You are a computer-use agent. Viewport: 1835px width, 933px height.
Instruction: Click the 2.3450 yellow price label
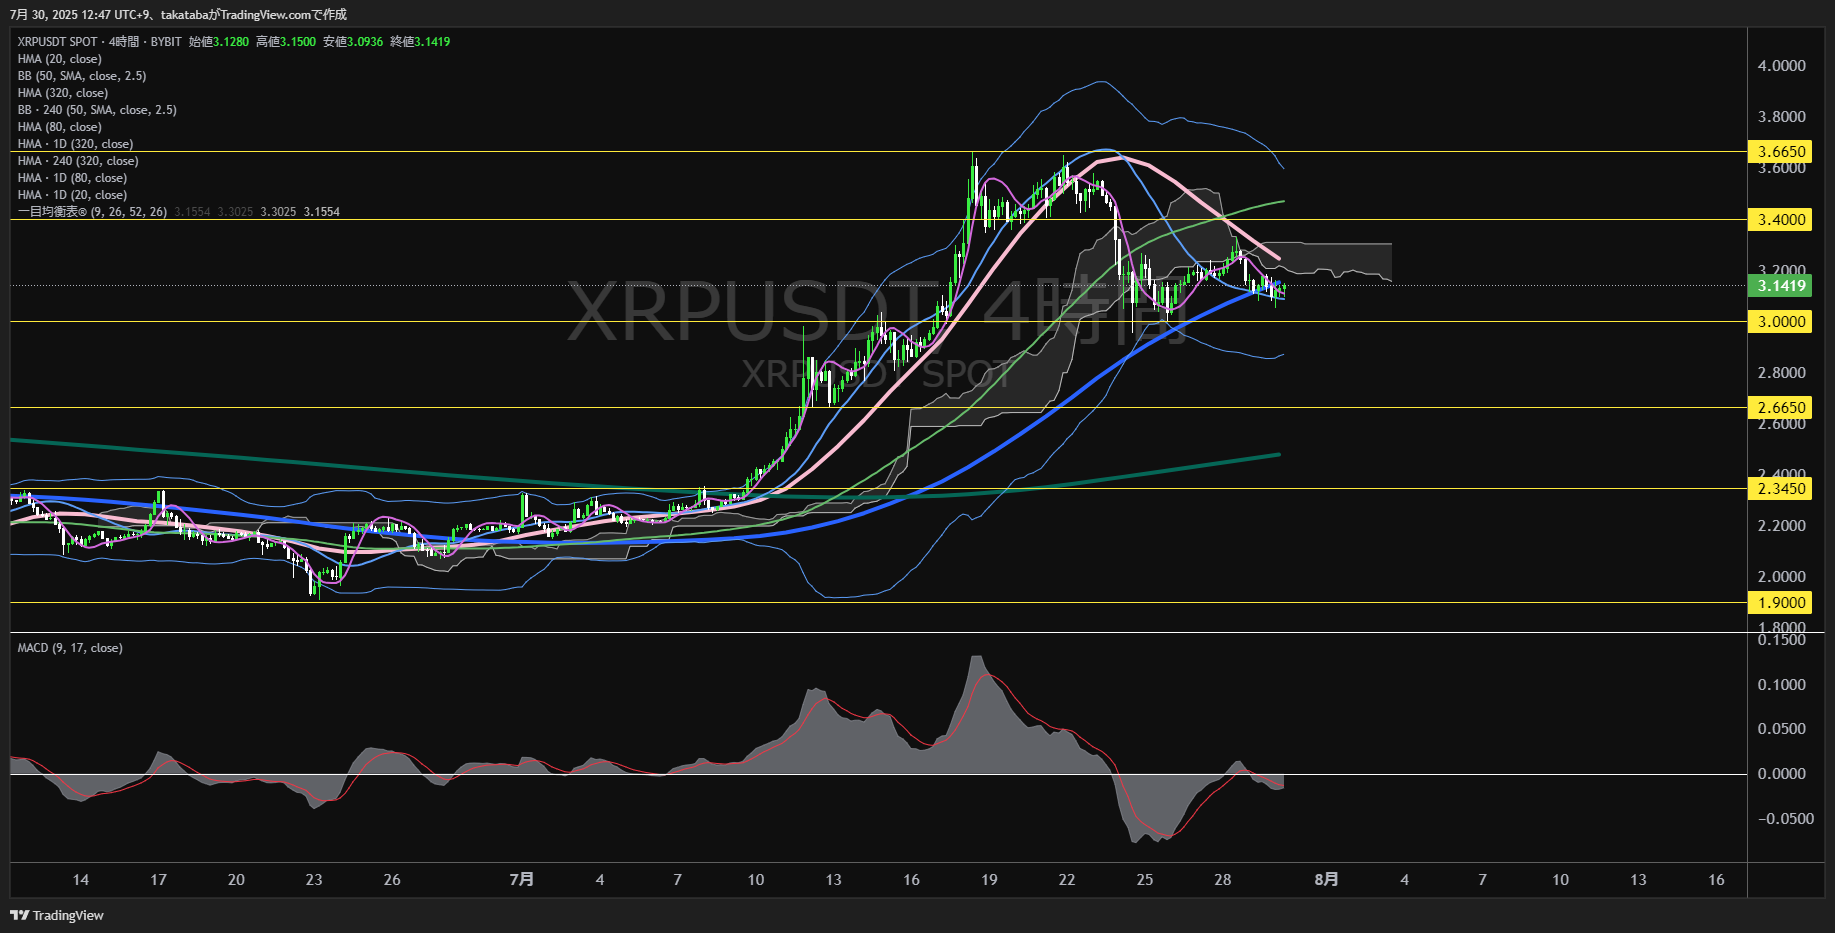[1782, 489]
